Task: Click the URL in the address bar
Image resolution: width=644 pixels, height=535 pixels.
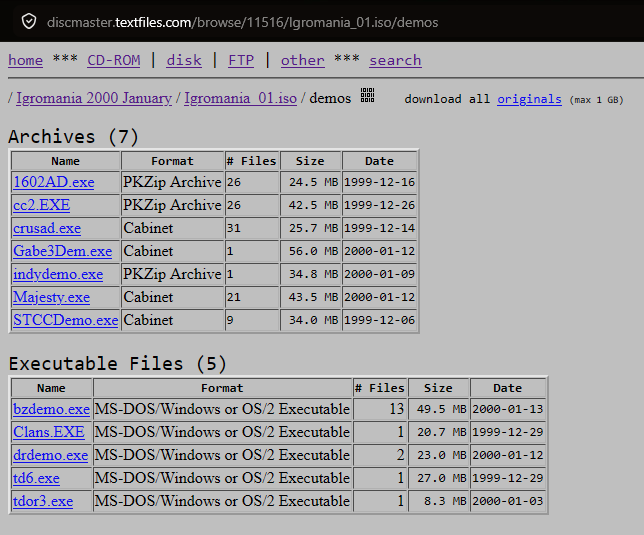Action: [x=242, y=22]
